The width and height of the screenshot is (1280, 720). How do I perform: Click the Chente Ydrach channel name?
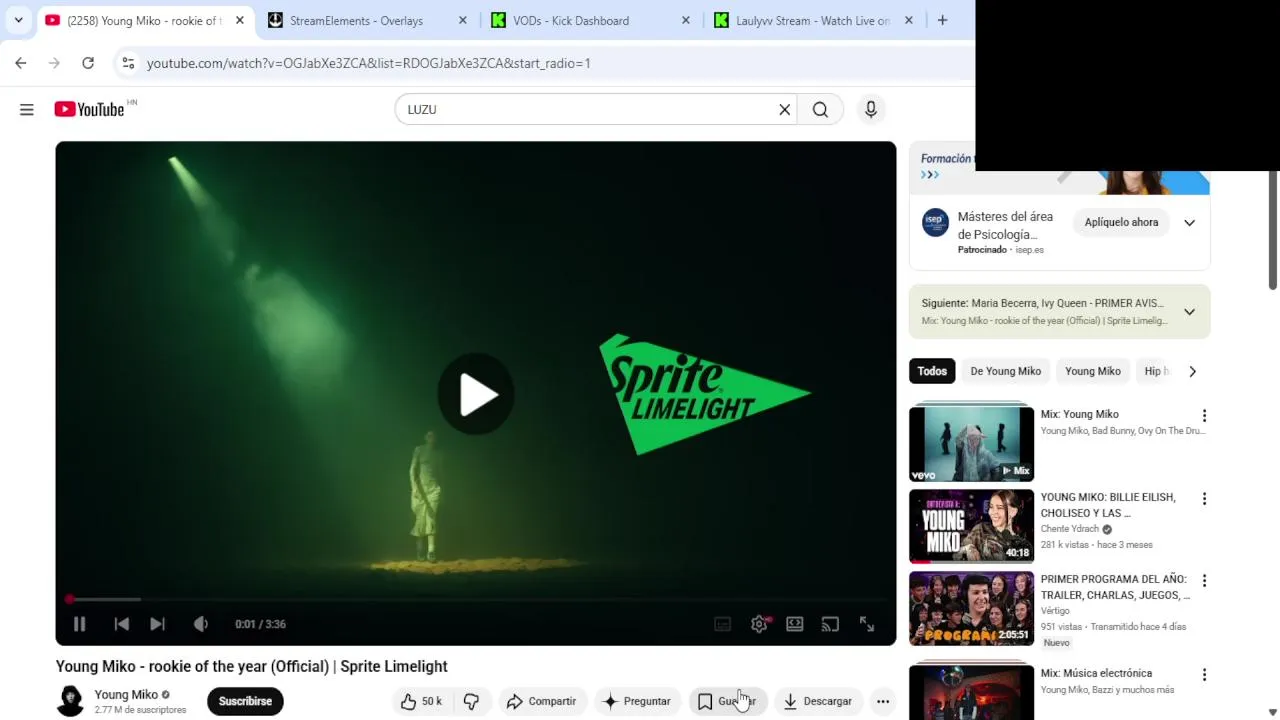coord(1069,529)
